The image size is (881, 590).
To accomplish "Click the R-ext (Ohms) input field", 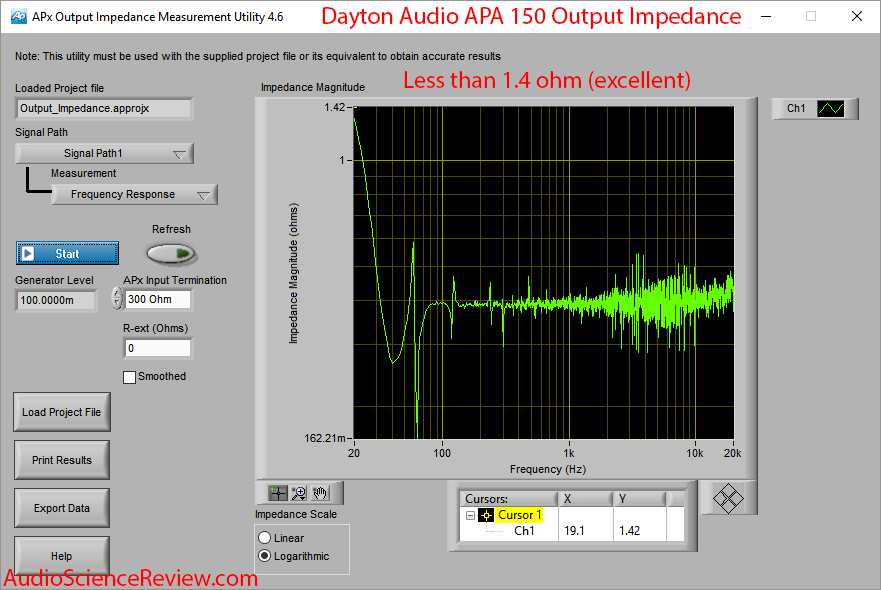I will point(158,348).
